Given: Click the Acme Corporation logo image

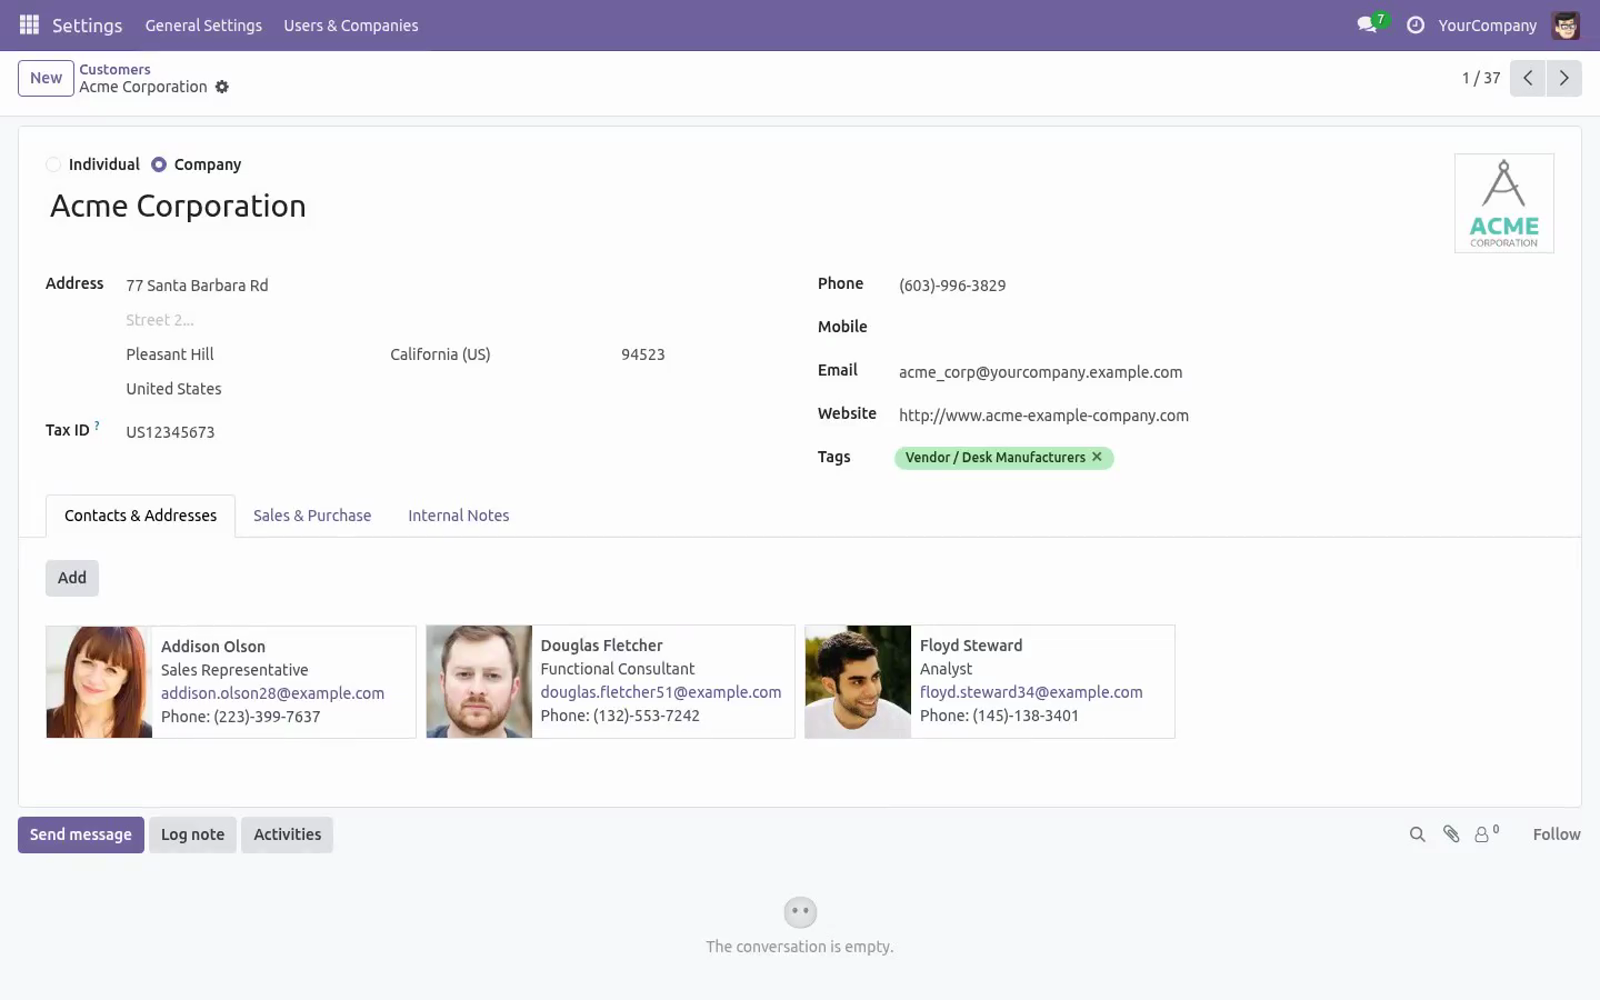Looking at the screenshot, I should tap(1504, 203).
